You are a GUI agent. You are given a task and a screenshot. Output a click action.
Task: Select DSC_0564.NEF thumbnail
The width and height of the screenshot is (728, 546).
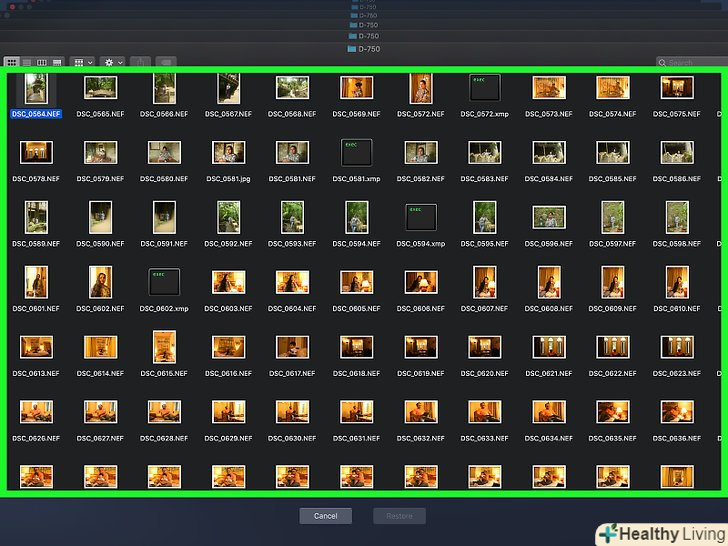pyautogui.click(x=36, y=88)
